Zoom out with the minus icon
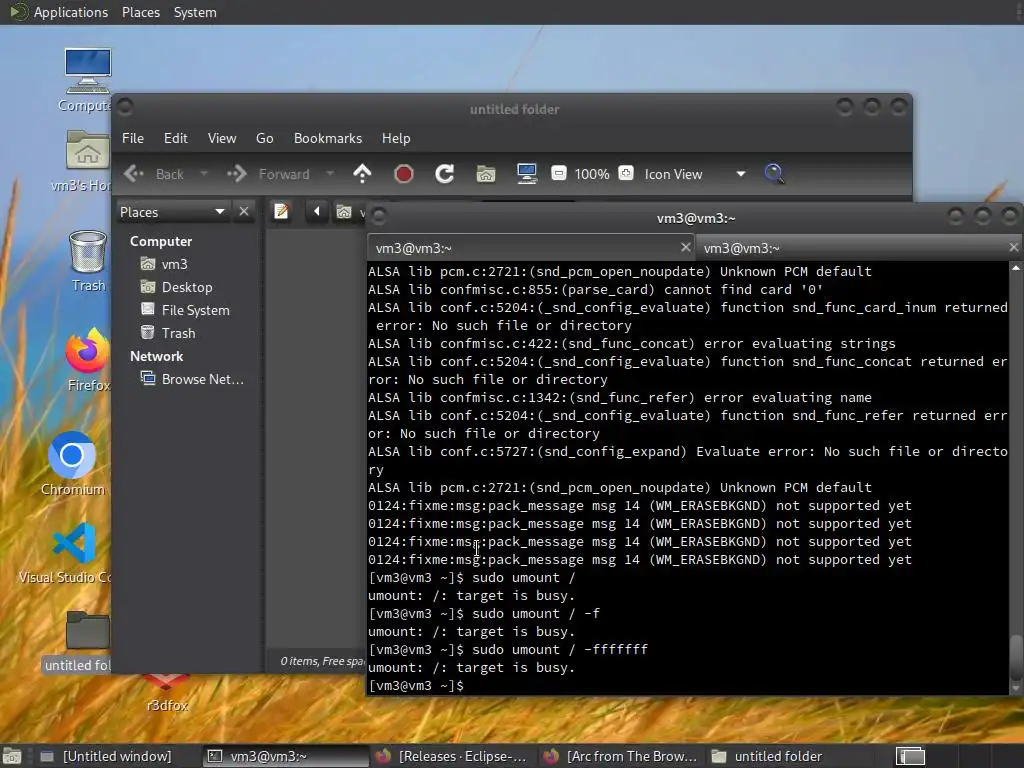The image size is (1024, 768). pyautogui.click(x=558, y=174)
